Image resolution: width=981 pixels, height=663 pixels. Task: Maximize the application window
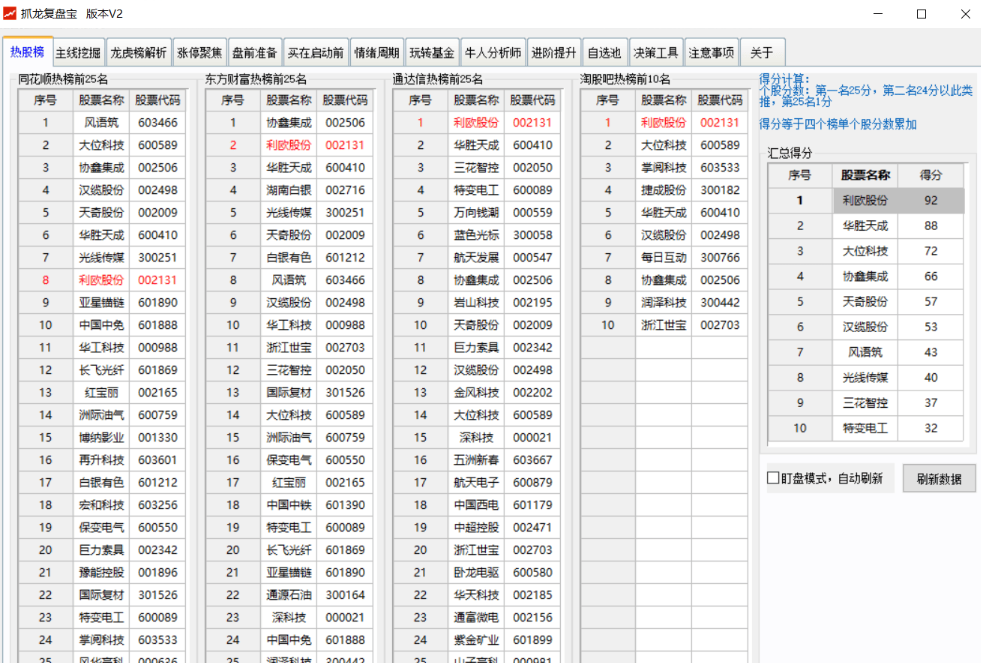tap(921, 14)
